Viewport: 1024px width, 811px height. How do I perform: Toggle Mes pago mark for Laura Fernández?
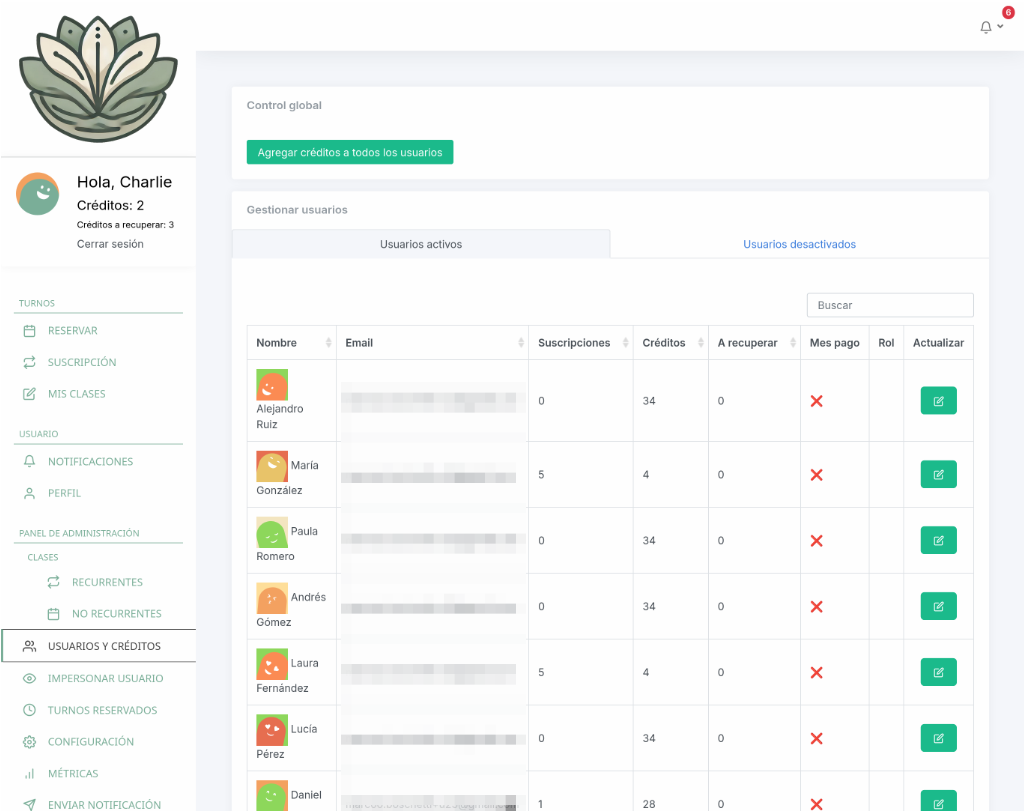tap(816, 673)
